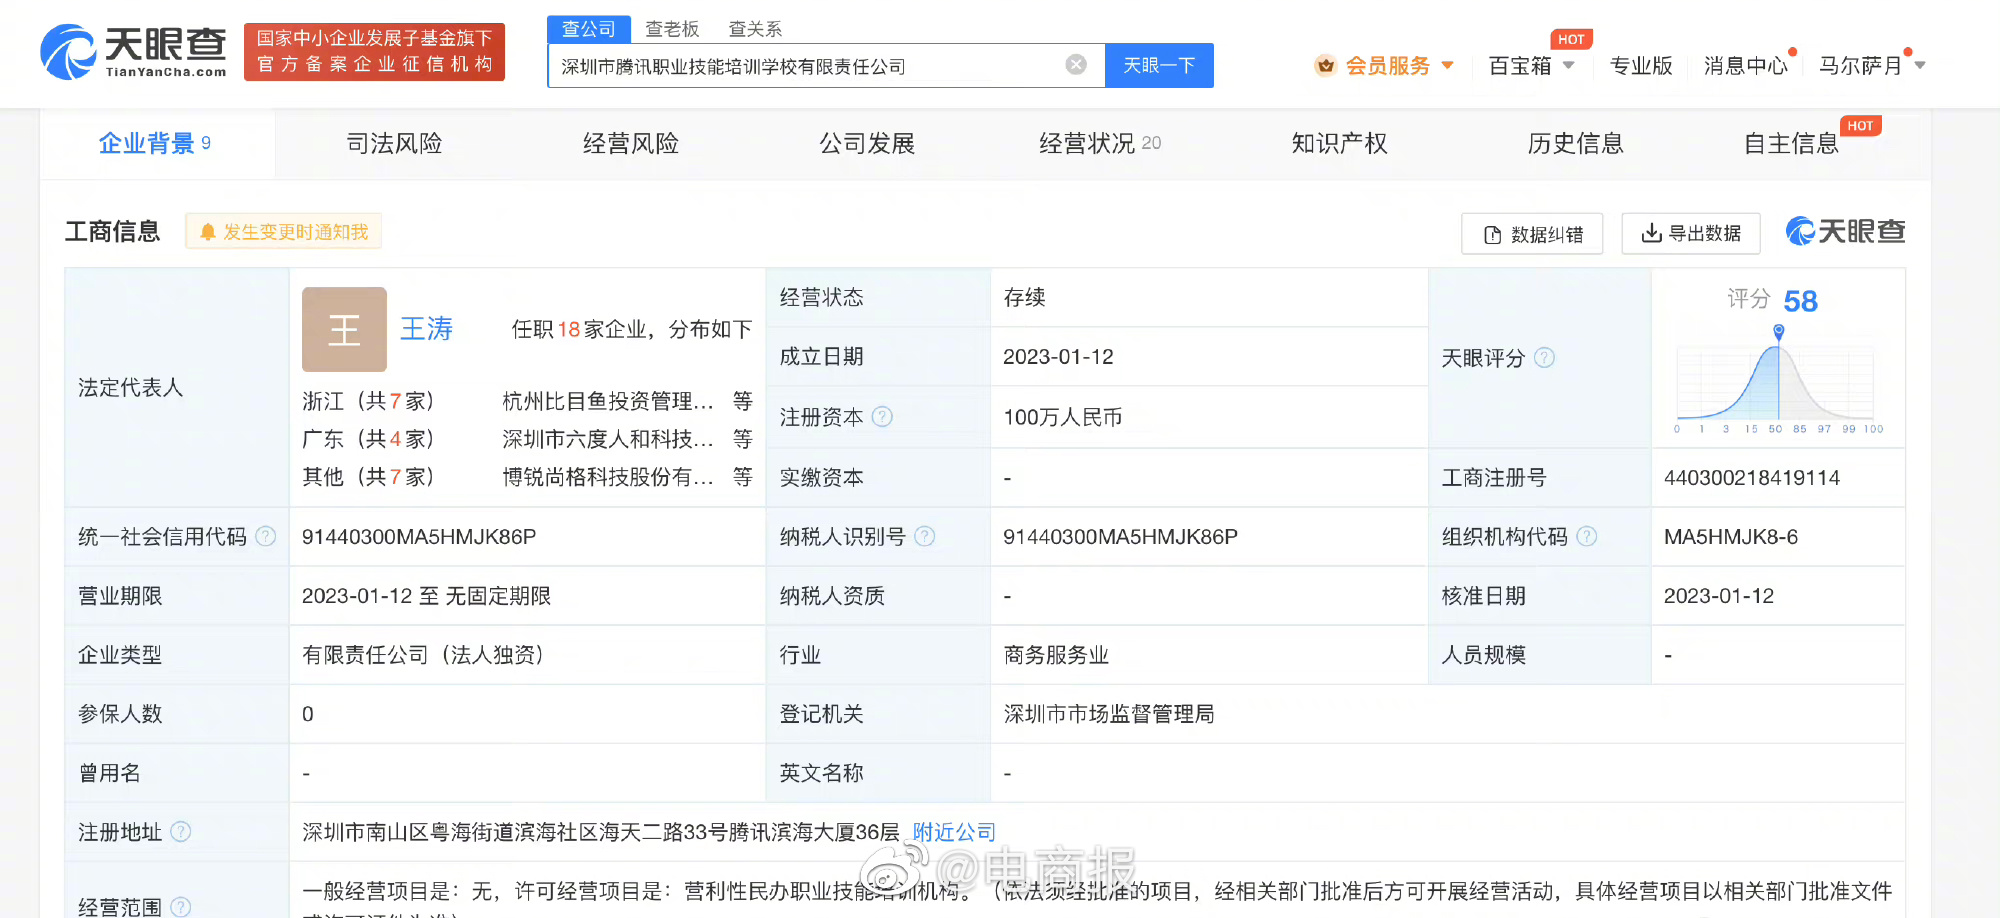Screen dimensions: 2000x918
Task: Open the 消息中心 link
Action: coord(1746,66)
